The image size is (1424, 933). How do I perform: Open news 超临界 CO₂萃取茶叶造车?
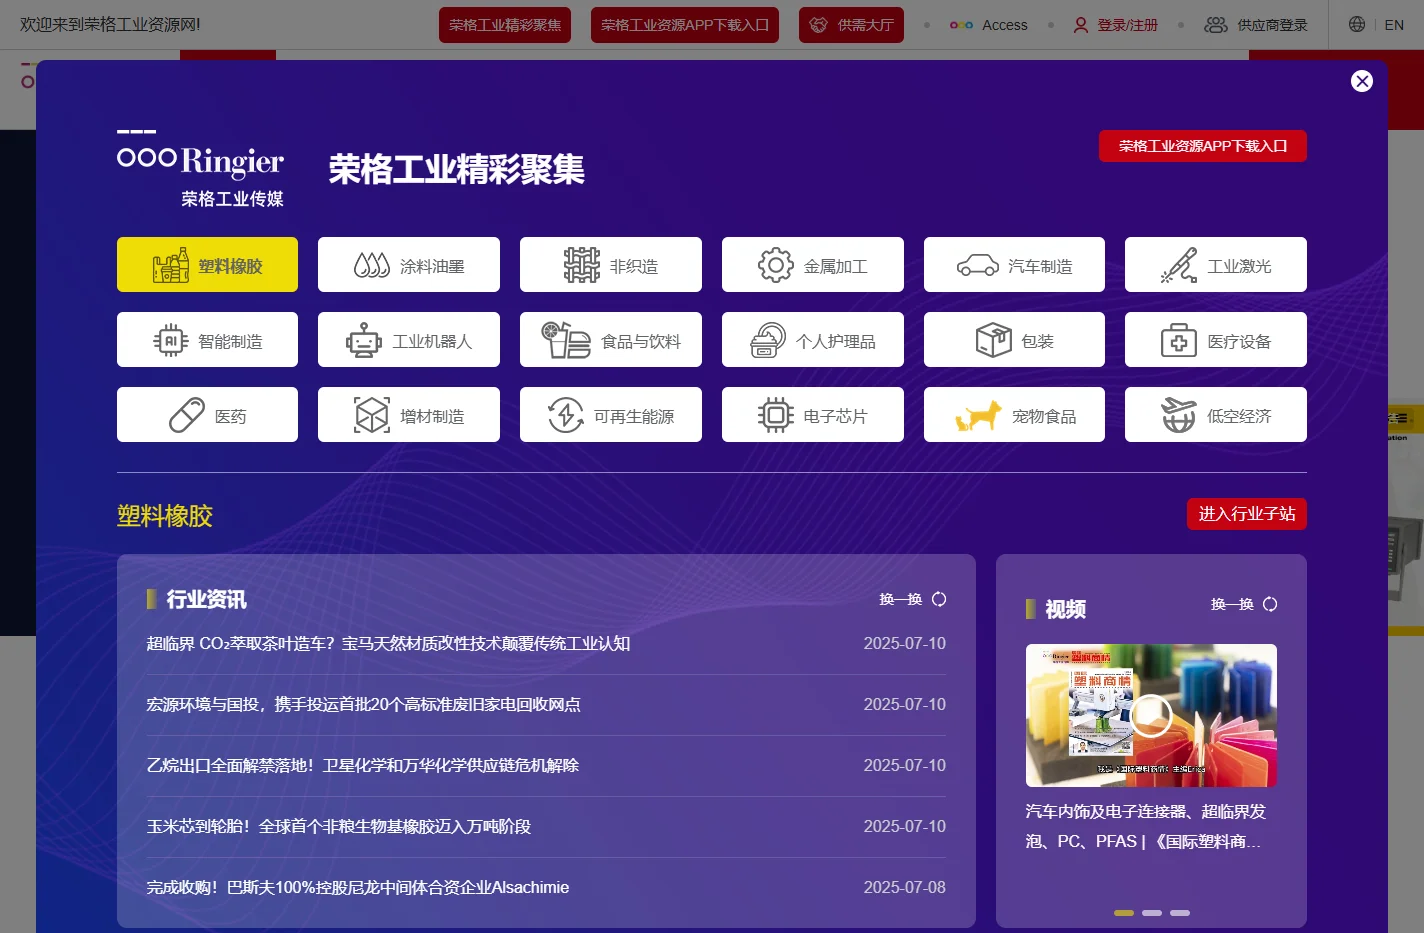(x=388, y=644)
